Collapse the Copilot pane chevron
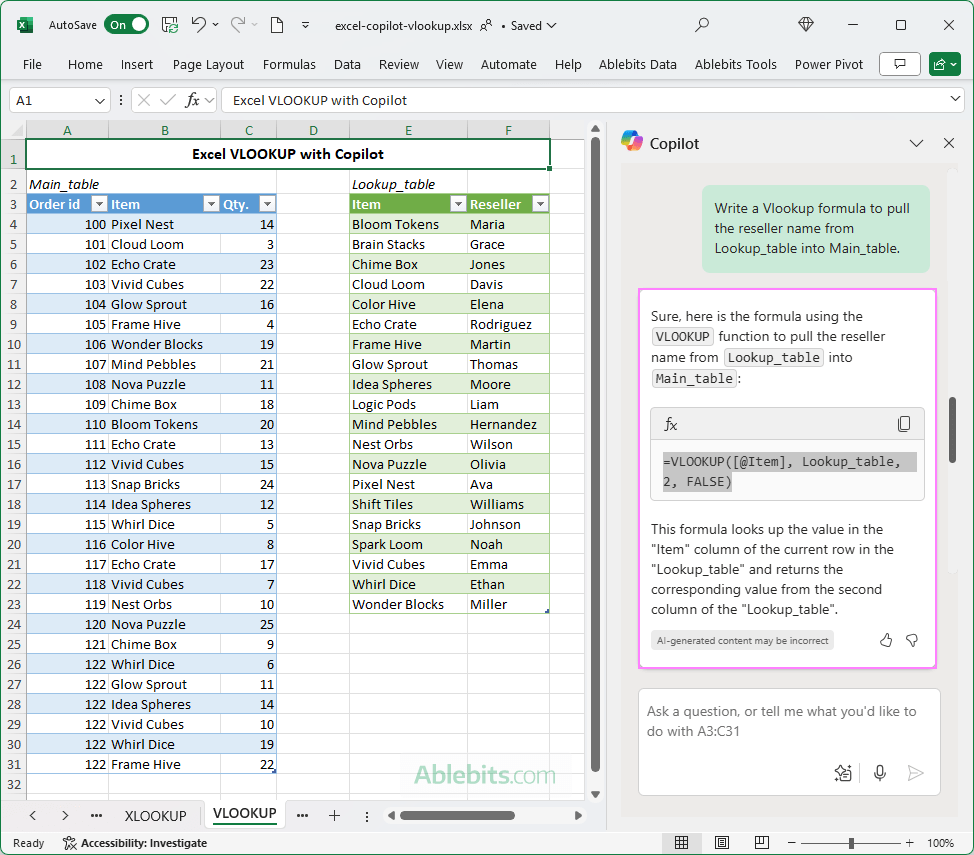The image size is (974, 855). 916,144
